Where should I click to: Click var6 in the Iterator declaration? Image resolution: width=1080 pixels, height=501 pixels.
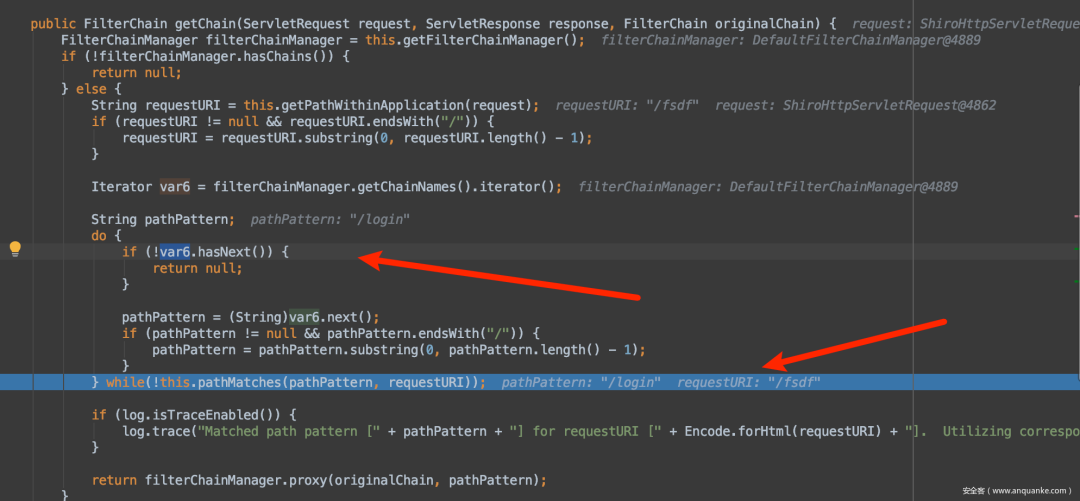174,187
